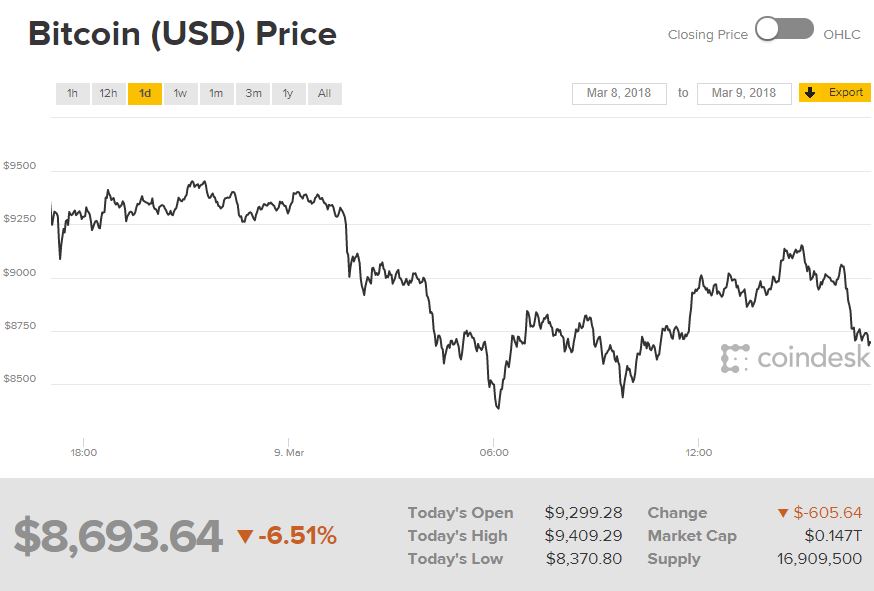874x591 pixels.
Task: Click the CoinDesk watermark logo
Action: tap(795, 357)
